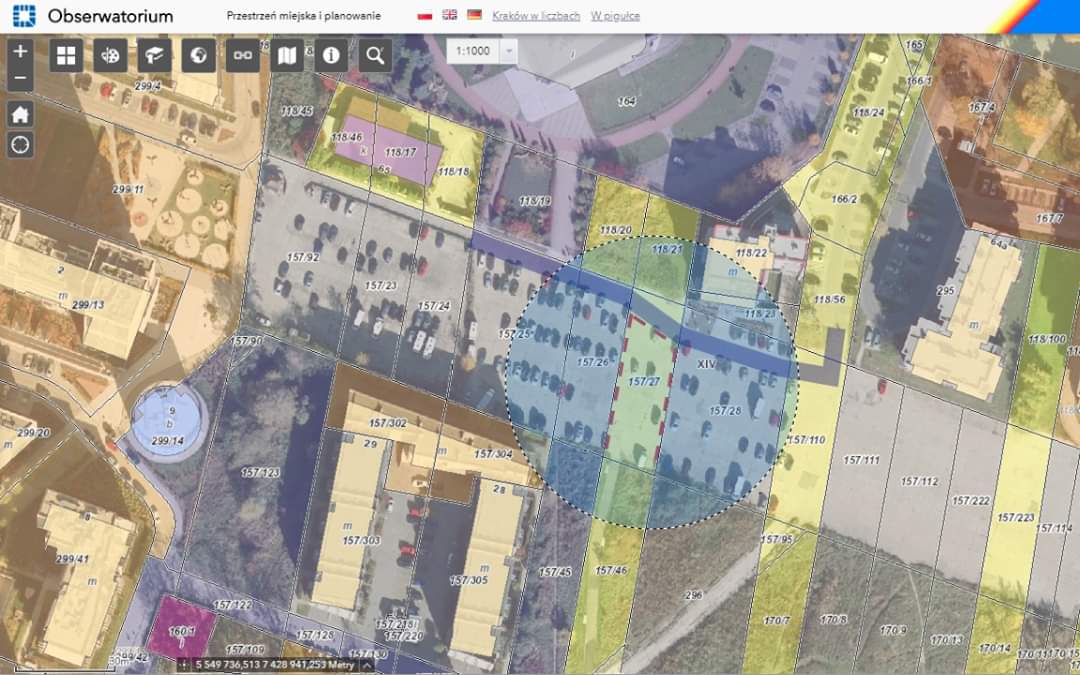Click parcel label 118/20
1080x675 pixels.
pos(616,230)
